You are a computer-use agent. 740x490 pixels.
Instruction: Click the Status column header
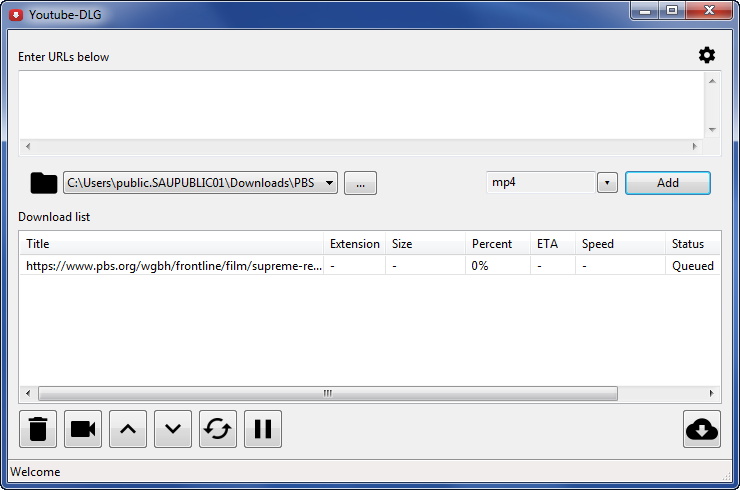[x=693, y=244]
